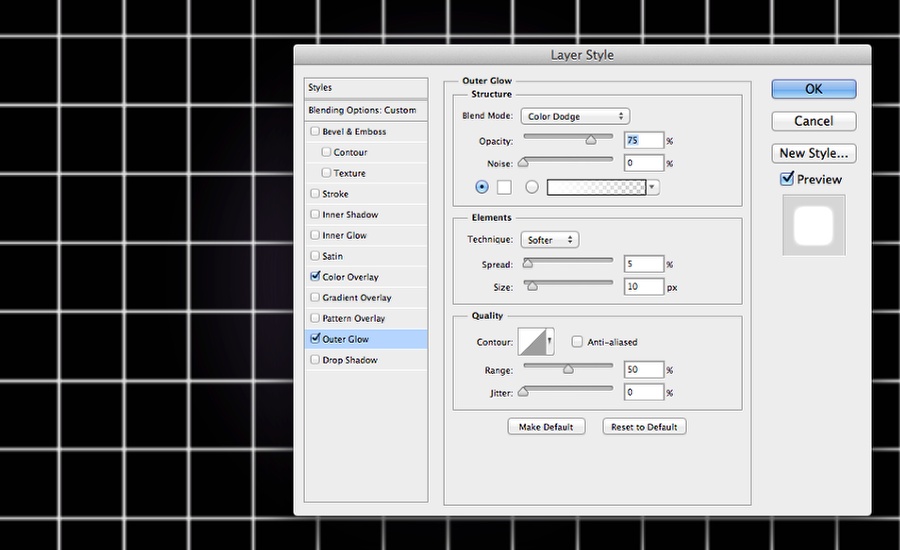900x550 pixels.
Task: Click the Spread value field
Action: [x=643, y=264]
